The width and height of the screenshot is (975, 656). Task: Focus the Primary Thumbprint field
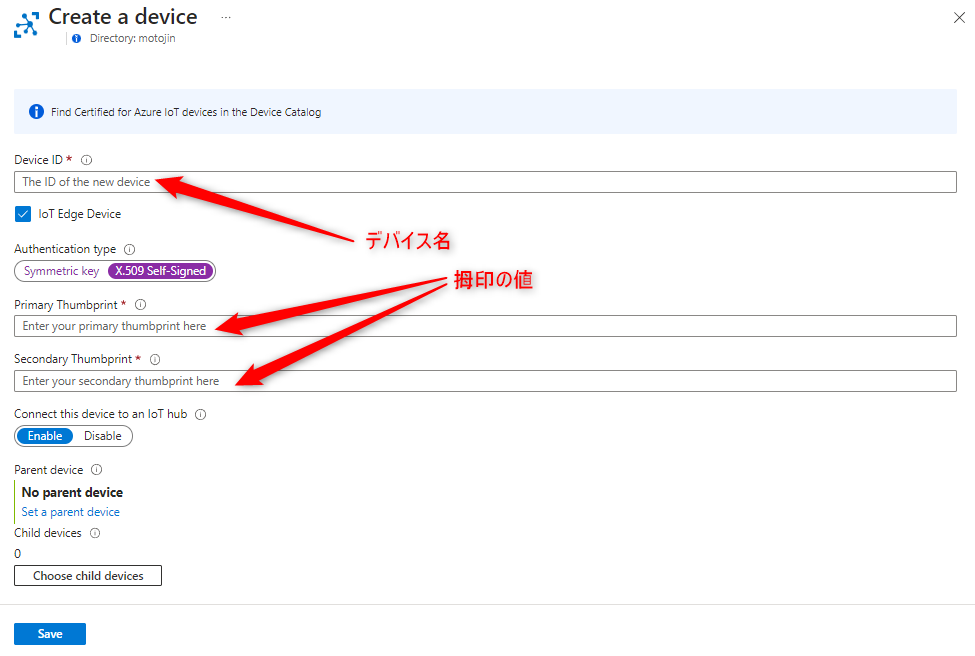point(485,326)
